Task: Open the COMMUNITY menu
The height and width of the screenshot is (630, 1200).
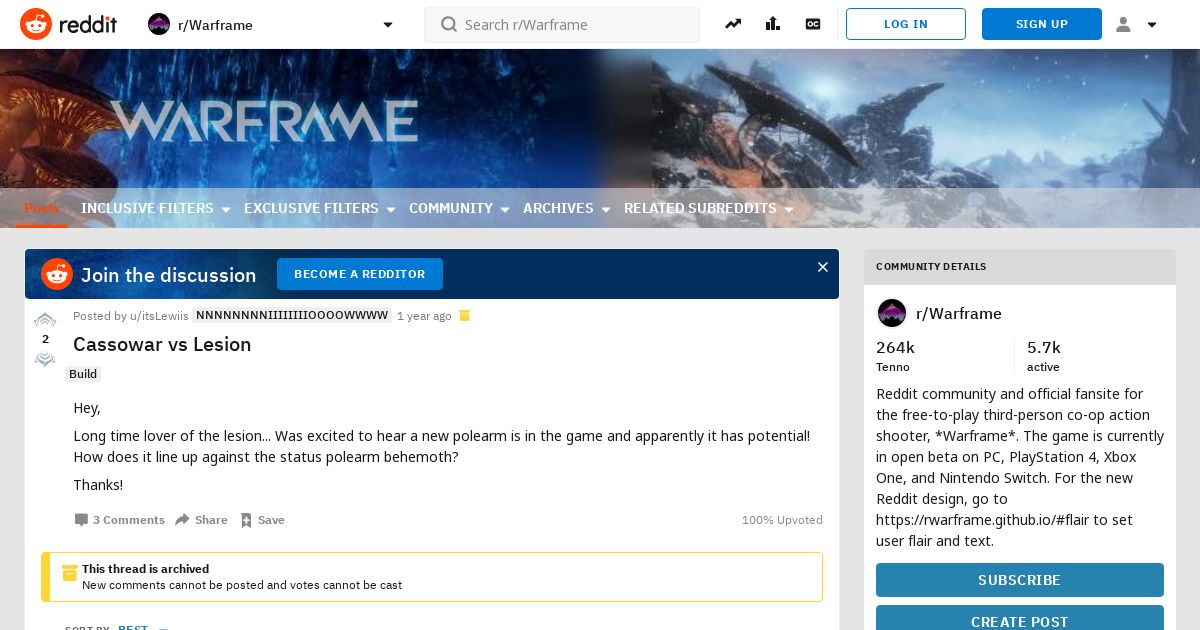Action: point(451,208)
